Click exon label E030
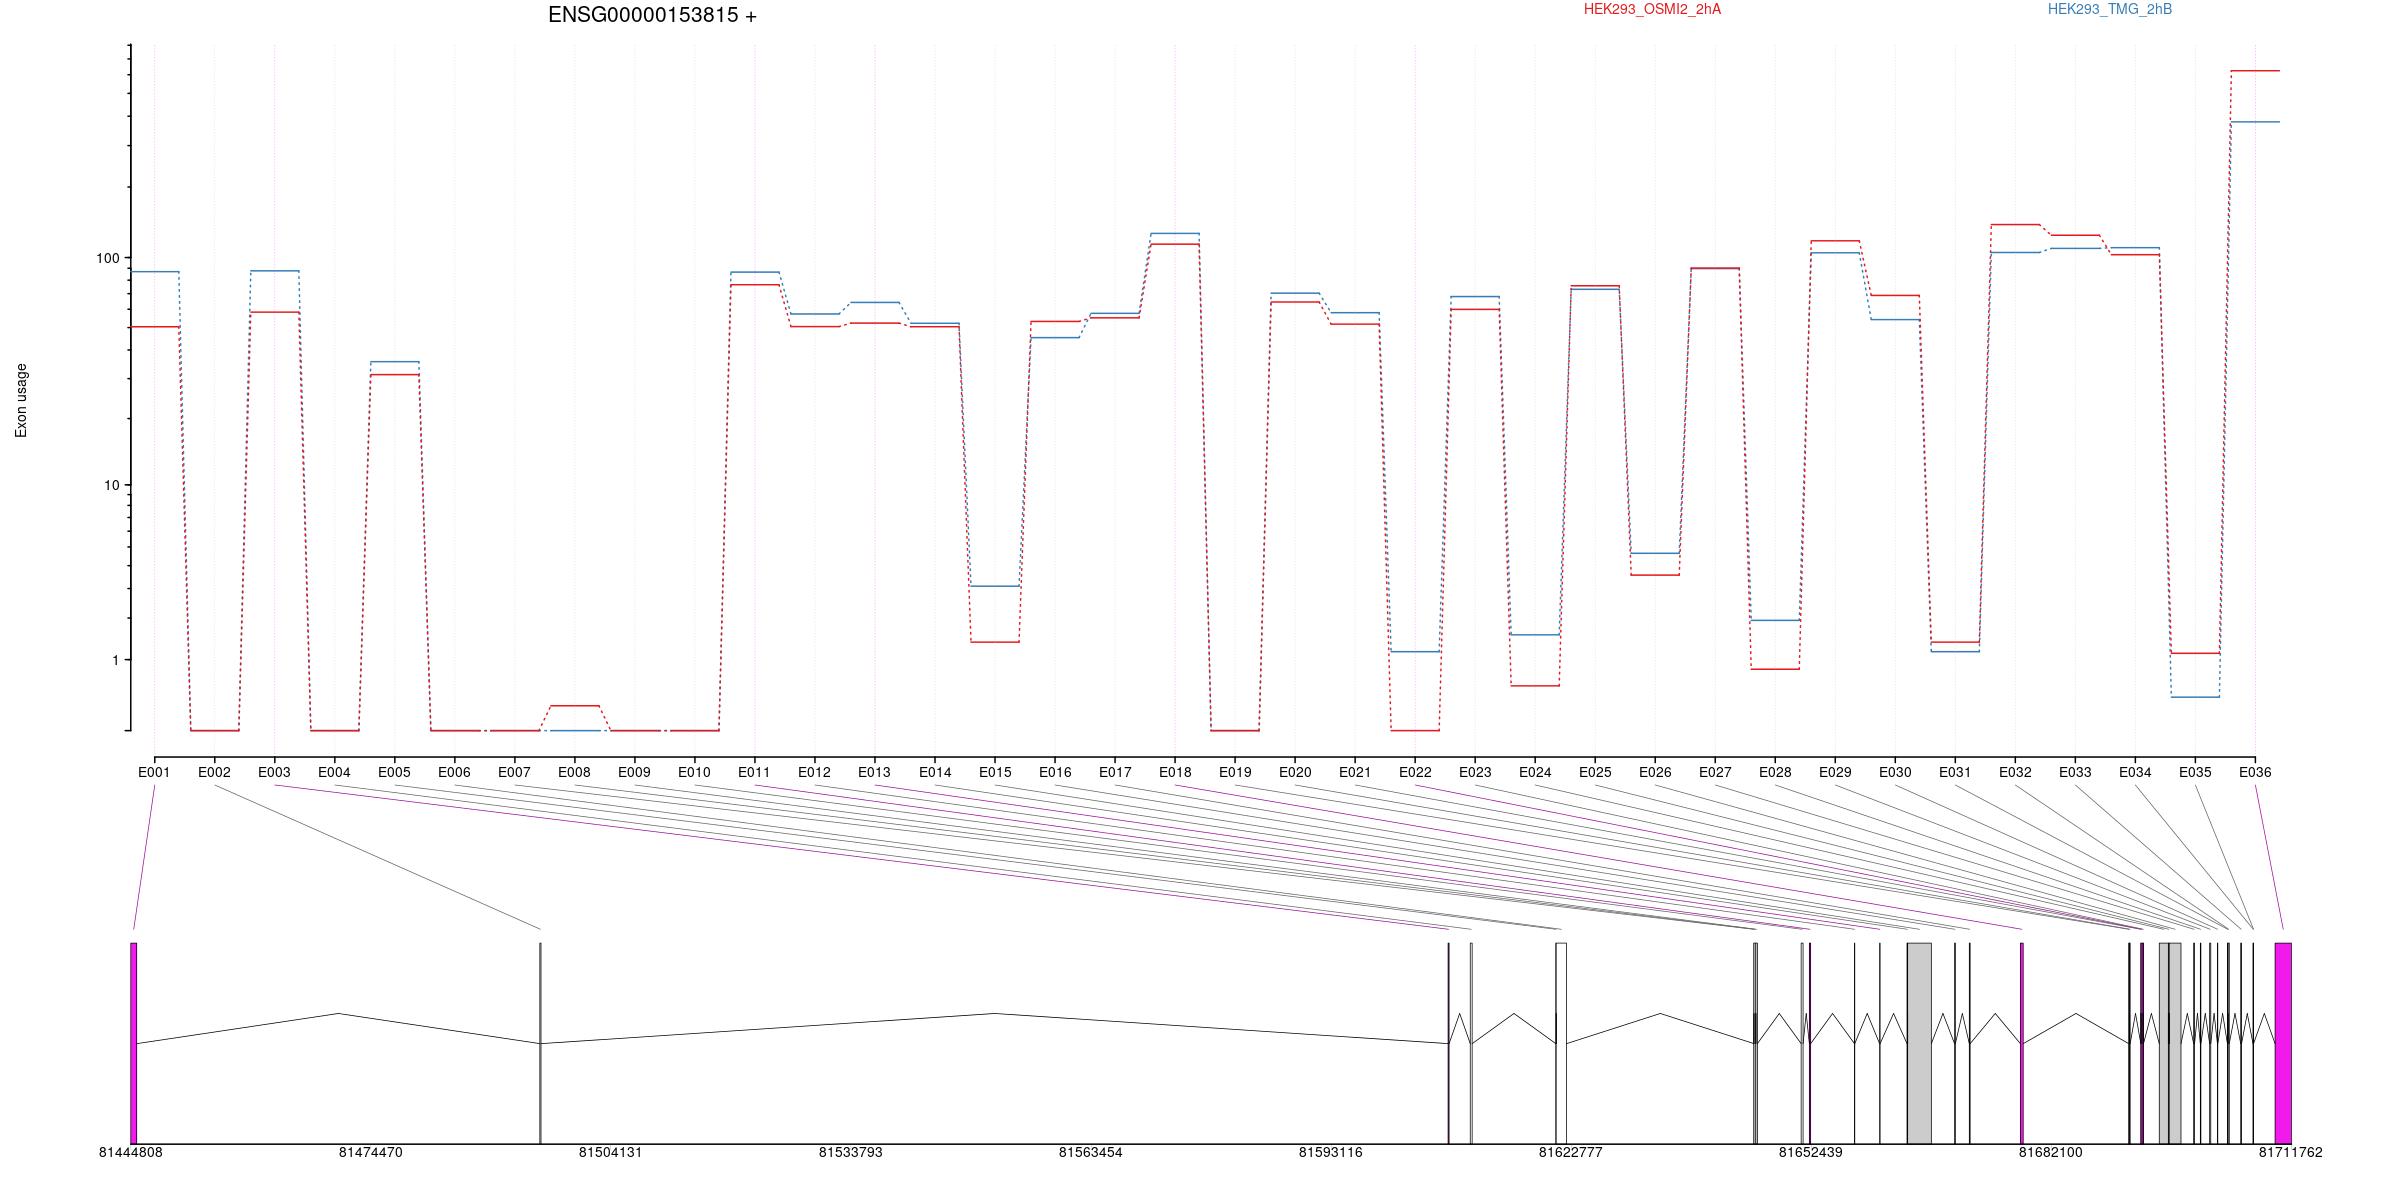This screenshot has height=1200, width=2400. (x=1895, y=772)
